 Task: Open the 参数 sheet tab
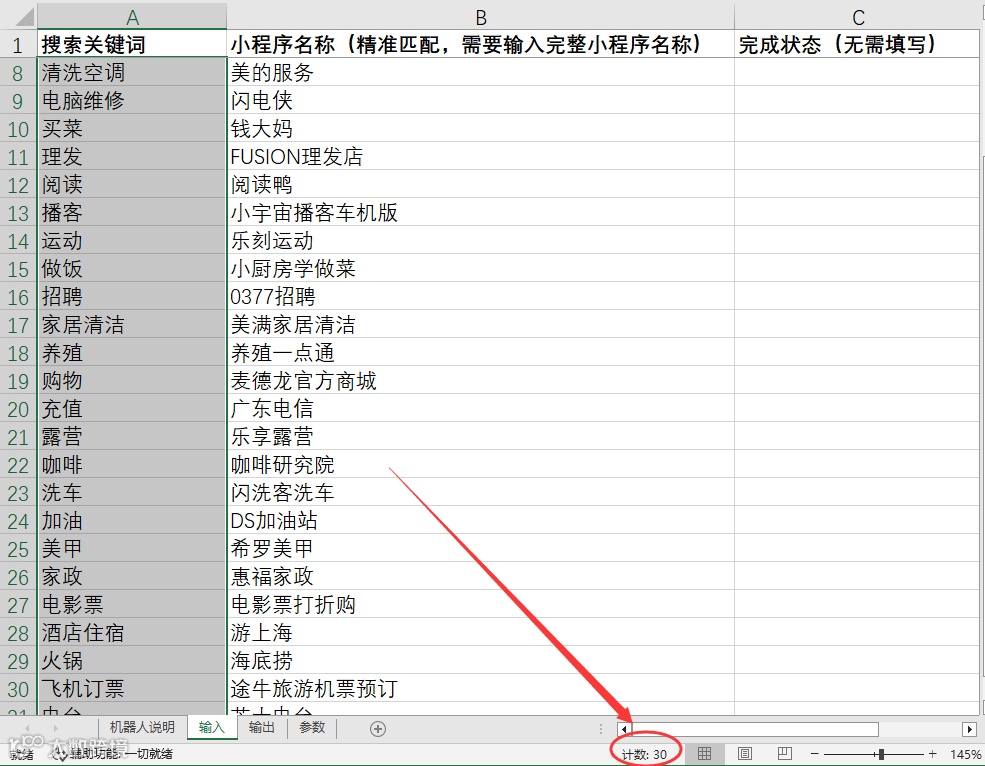312,728
